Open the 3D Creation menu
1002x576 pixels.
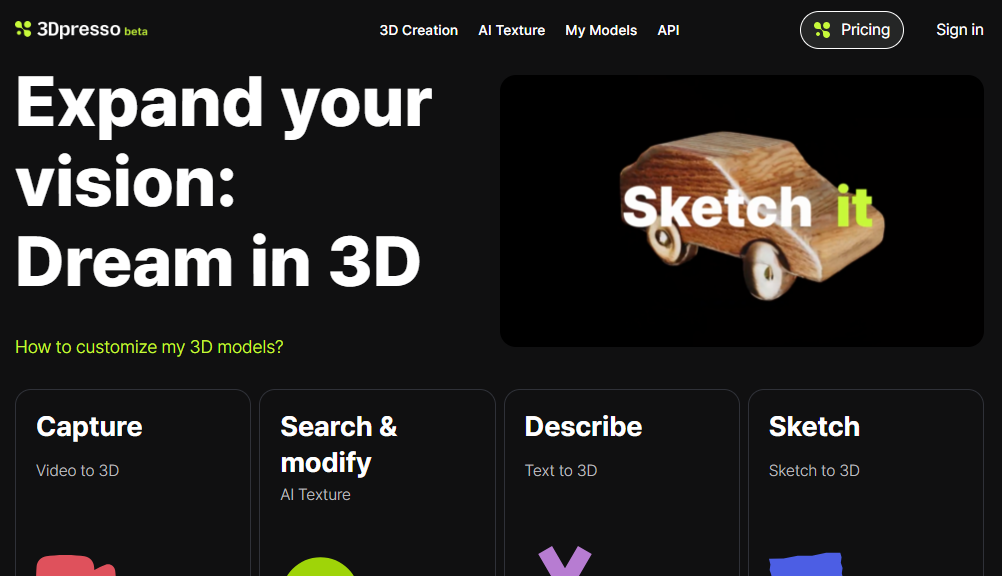tap(418, 30)
